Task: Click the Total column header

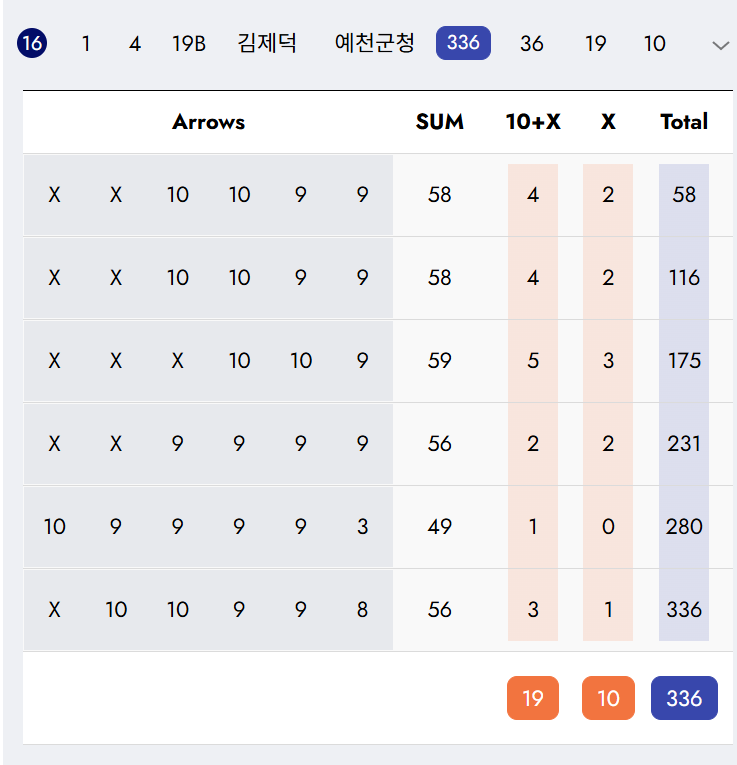Action: coord(684,122)
